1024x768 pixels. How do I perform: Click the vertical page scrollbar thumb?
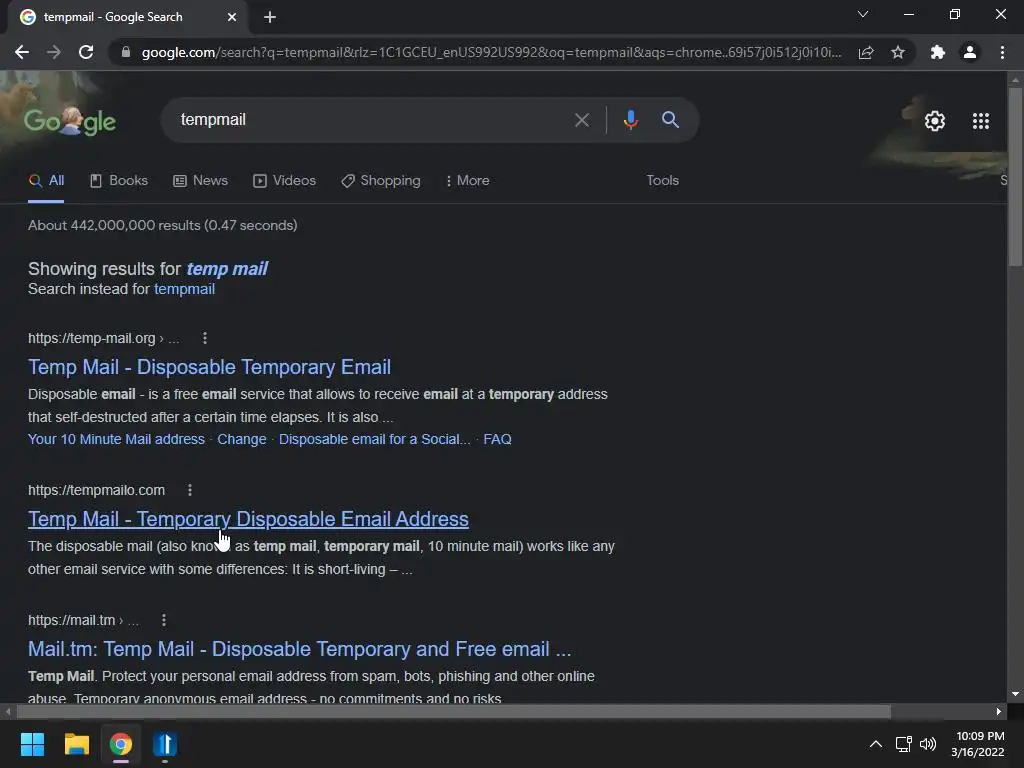click(x=1015, y=176)
